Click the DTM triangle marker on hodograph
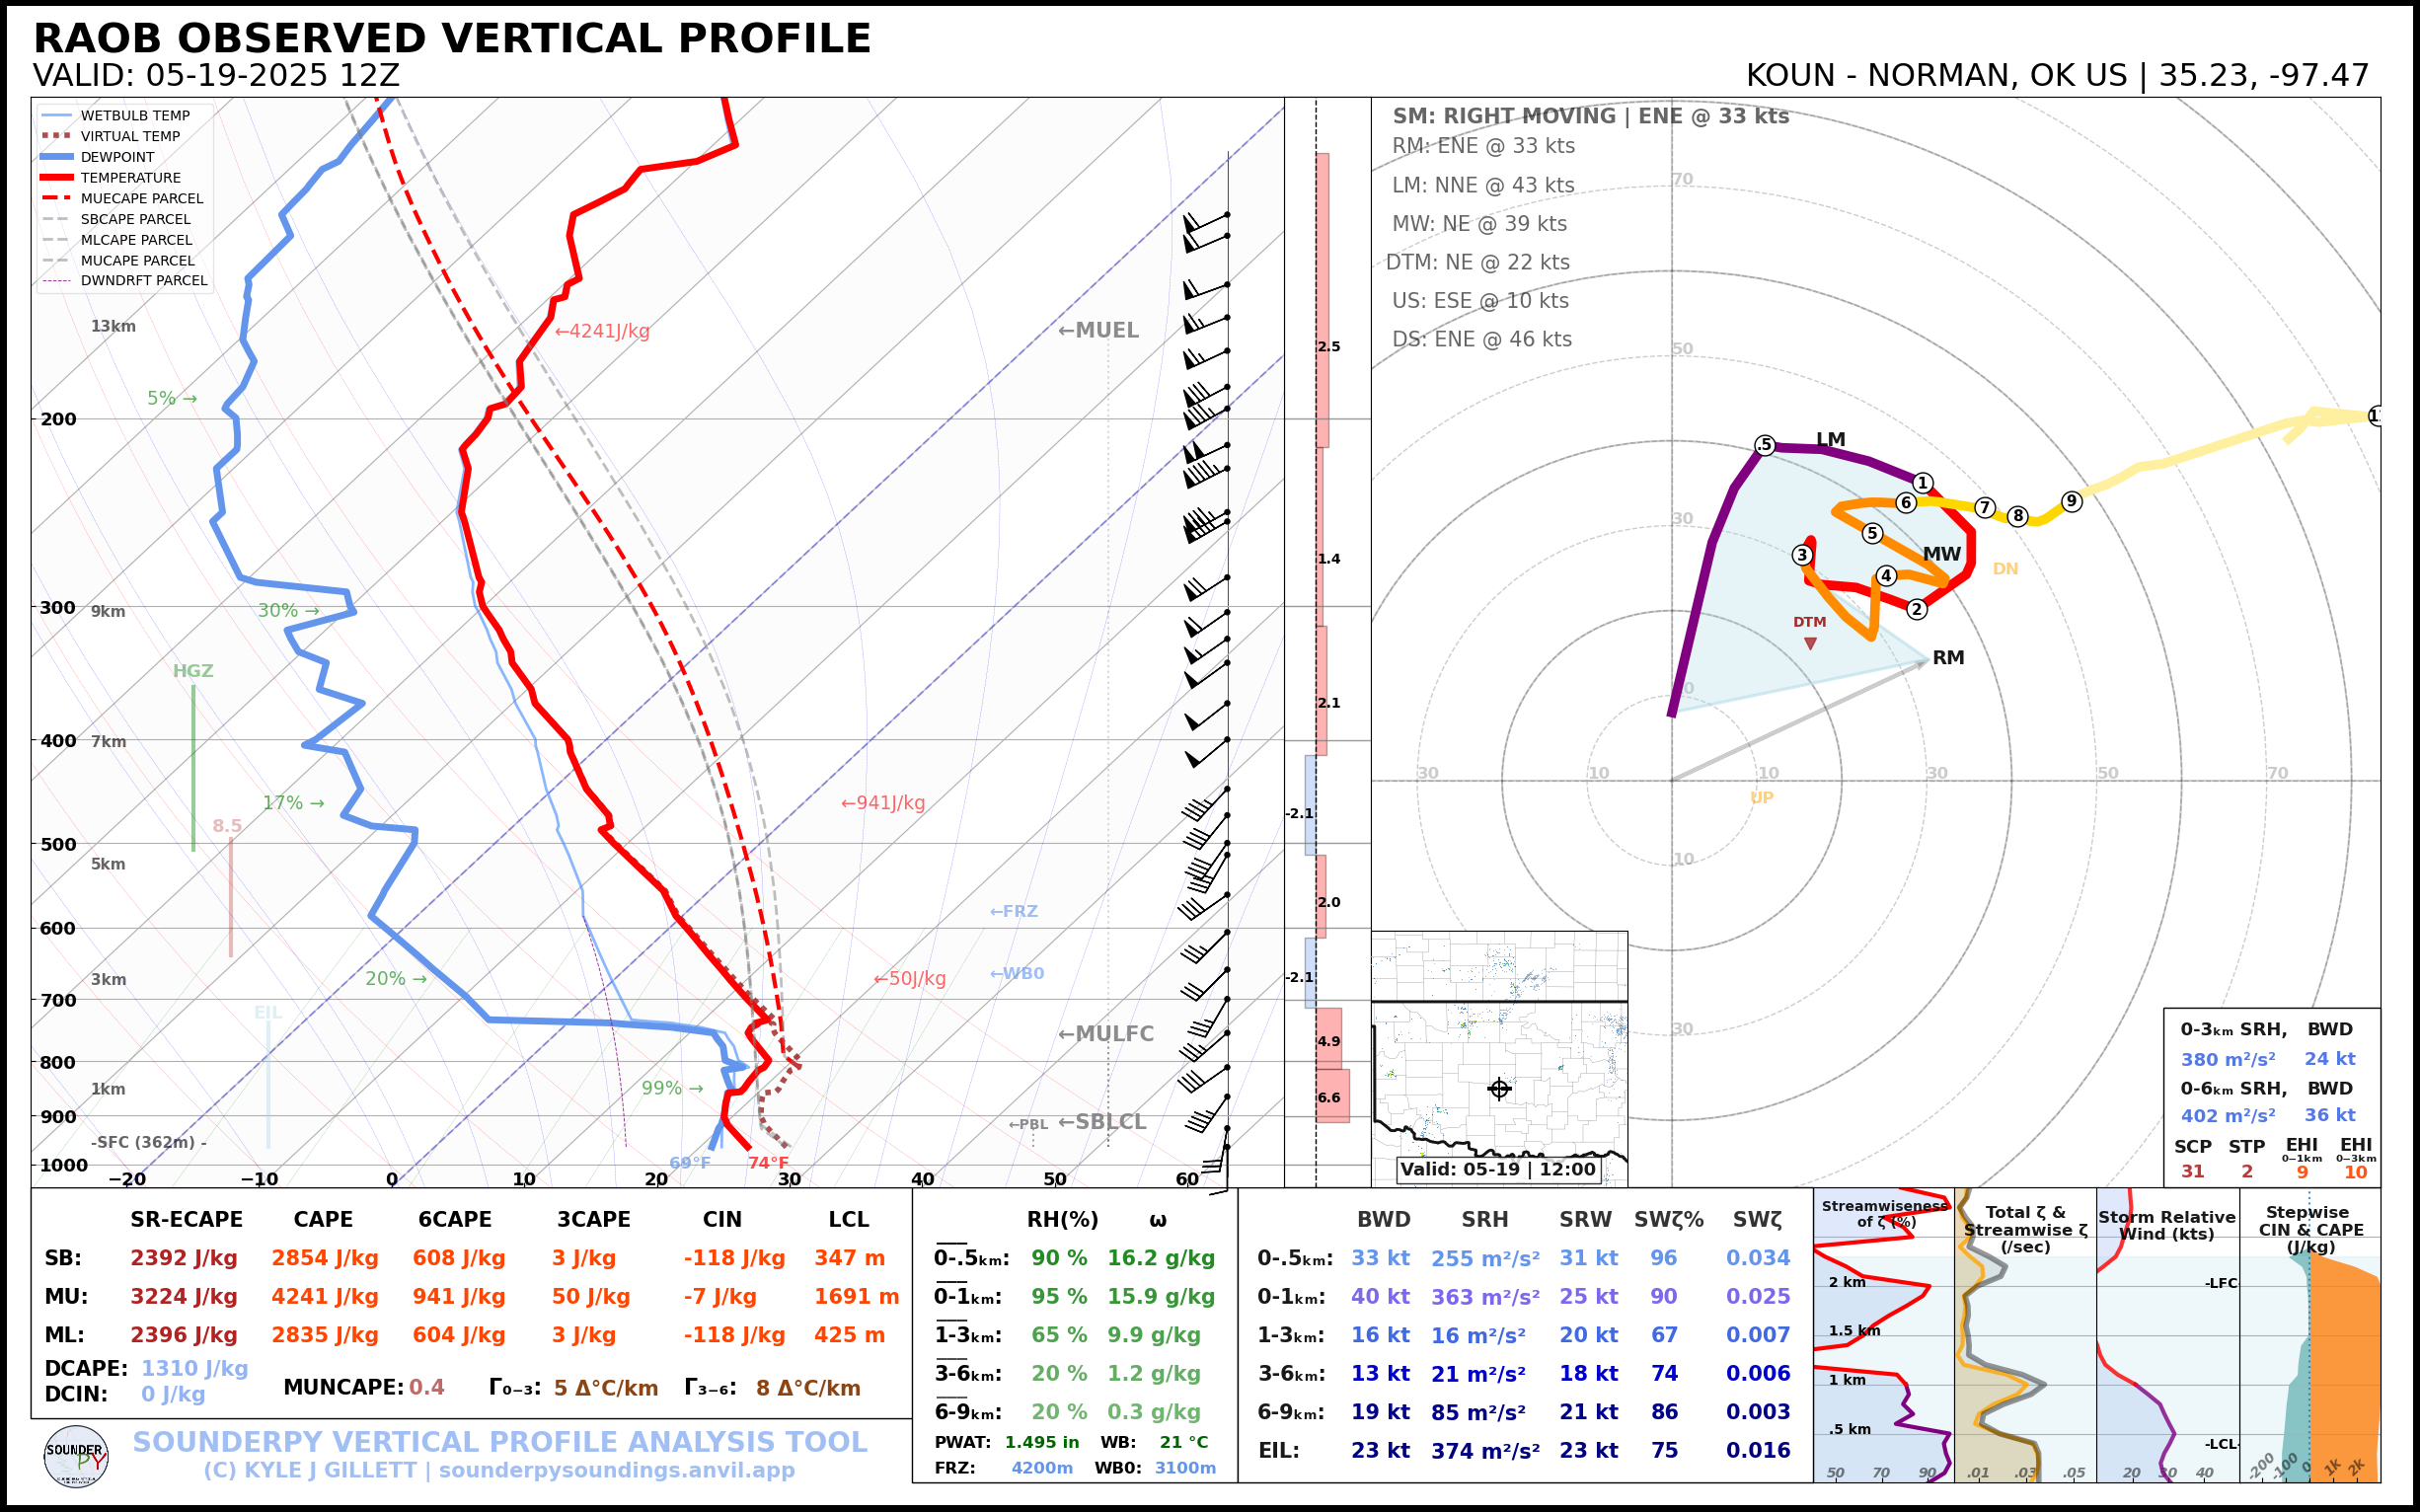Viewport: 2420px width, 1512px height. 1810,643
